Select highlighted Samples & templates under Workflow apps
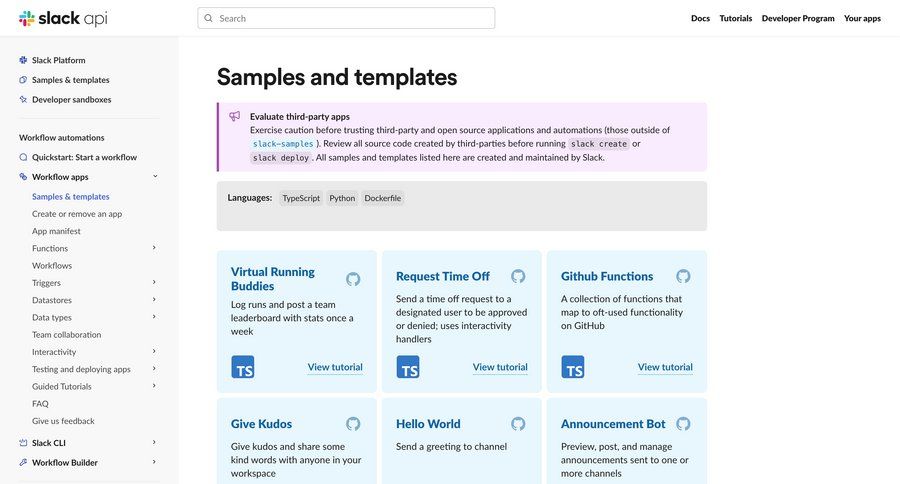900x484 pixels. [x=71, y=196]
